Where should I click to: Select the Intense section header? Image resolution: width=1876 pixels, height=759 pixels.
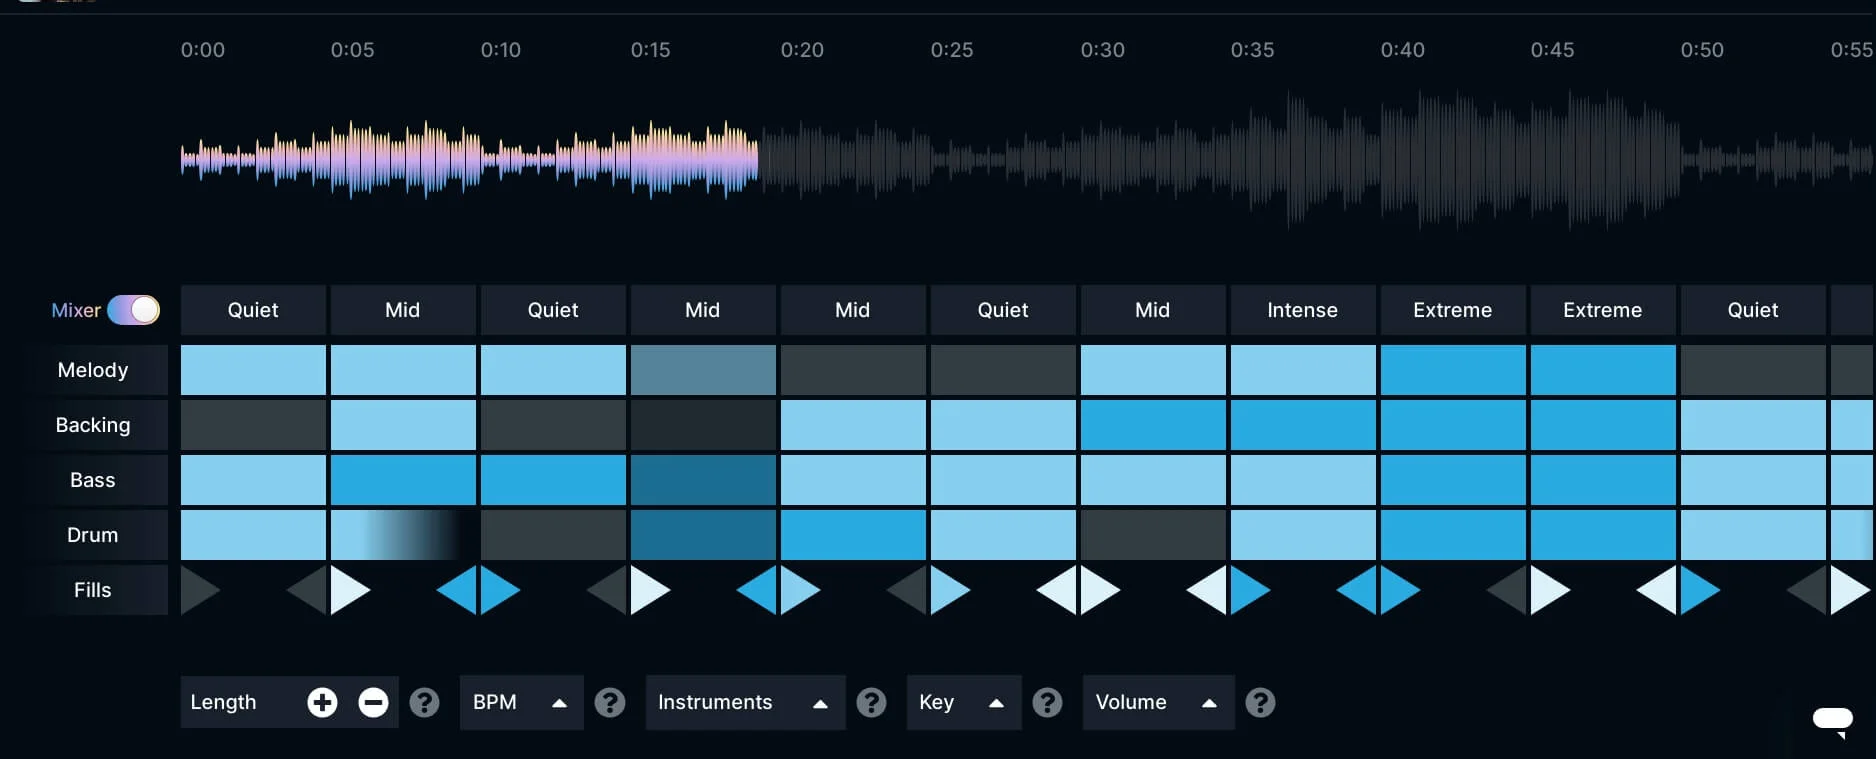[x=1302, y=310]
